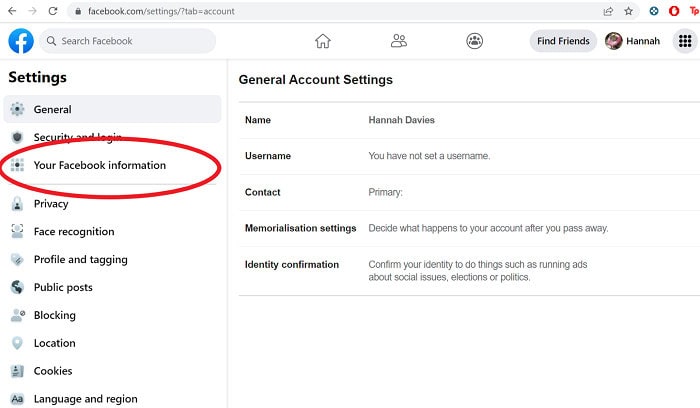Click the share page icon in the address bar

608,11
